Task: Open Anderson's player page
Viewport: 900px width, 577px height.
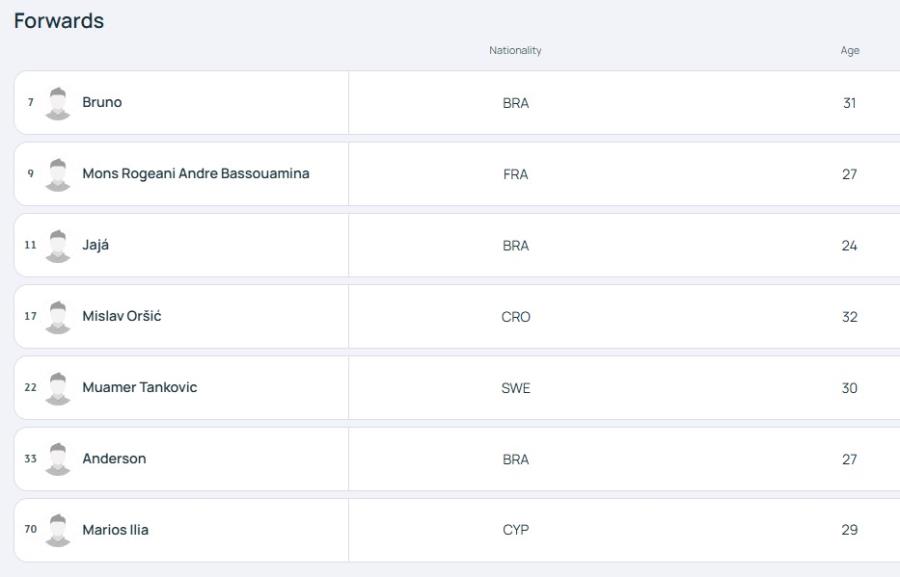Action: click(x=114, y=458)
